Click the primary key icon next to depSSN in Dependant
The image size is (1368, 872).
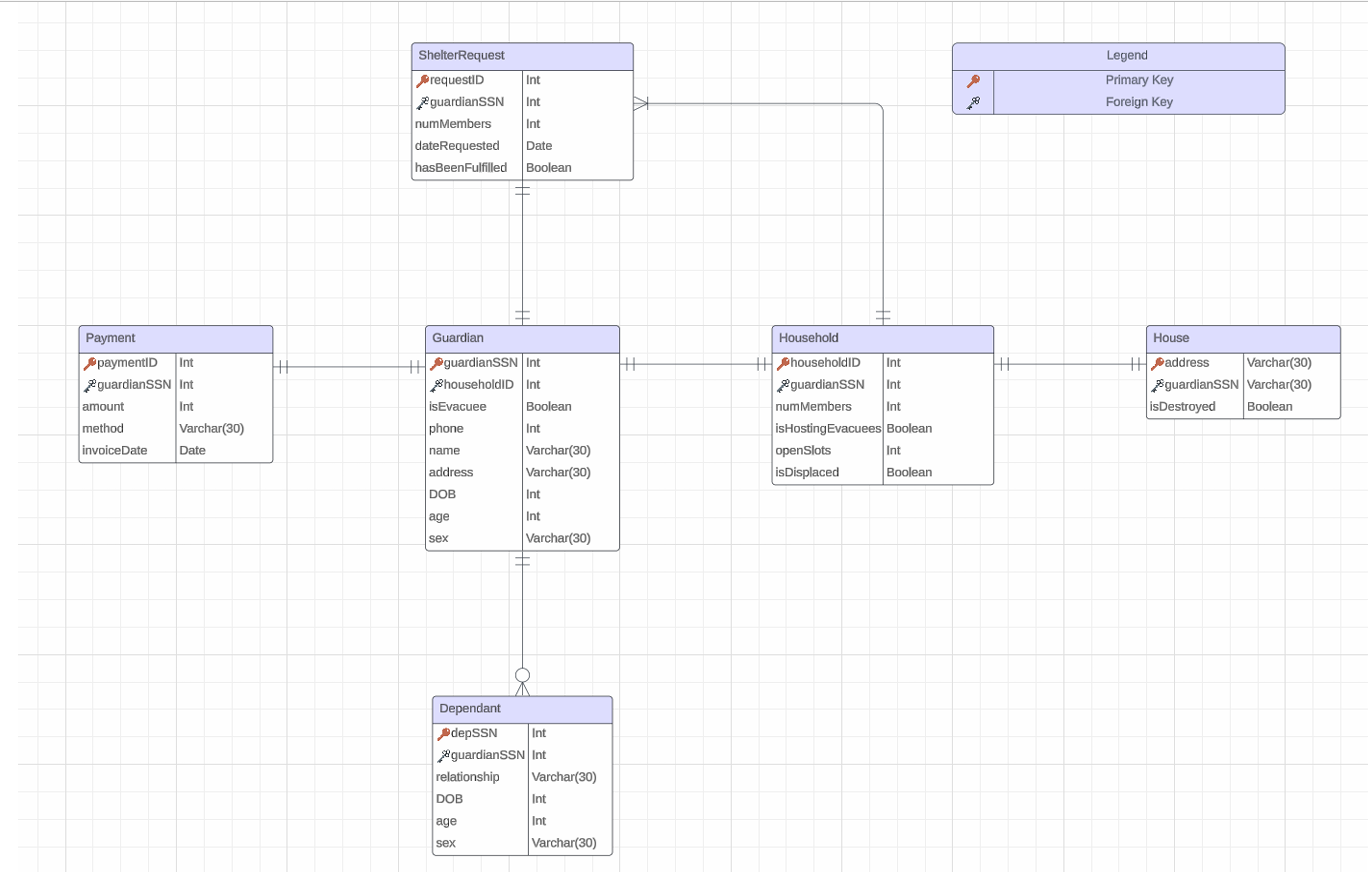click(x=444, y=733)
